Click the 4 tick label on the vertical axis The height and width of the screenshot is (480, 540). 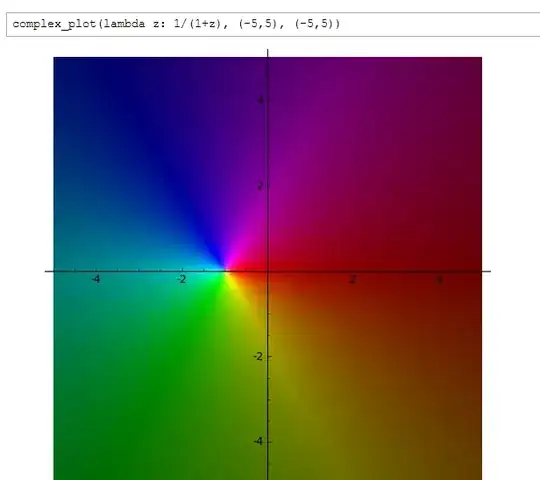[x=260, y=100]
